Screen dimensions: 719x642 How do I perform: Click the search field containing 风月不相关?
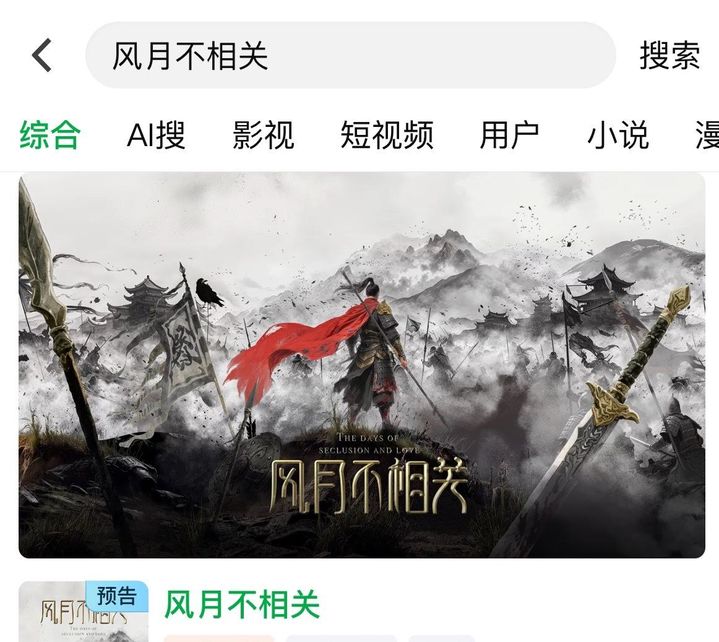[350, 55]
